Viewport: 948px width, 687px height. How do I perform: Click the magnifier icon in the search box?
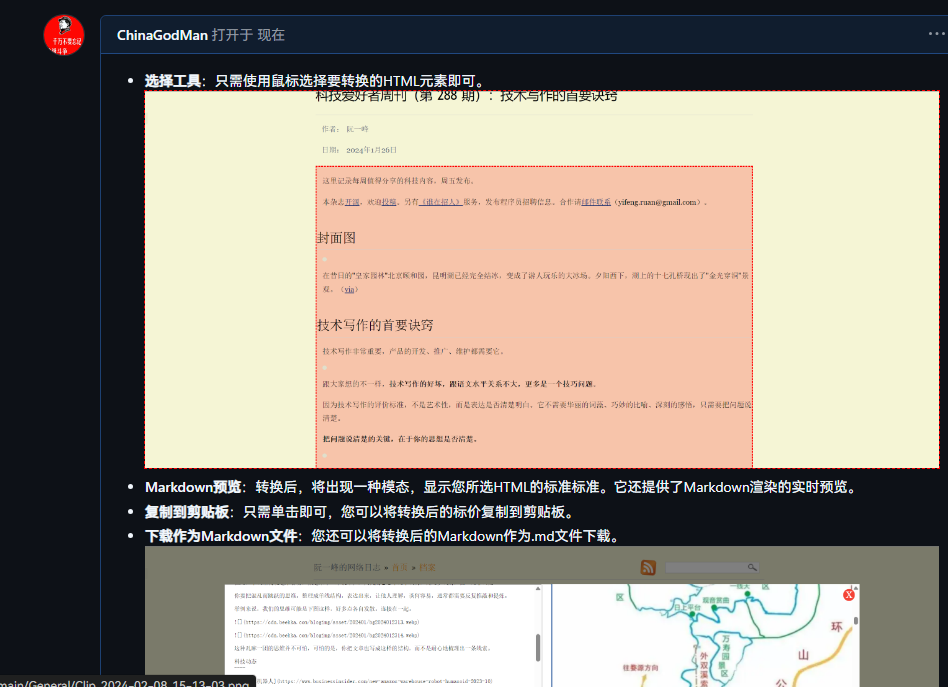pos(749,568)
